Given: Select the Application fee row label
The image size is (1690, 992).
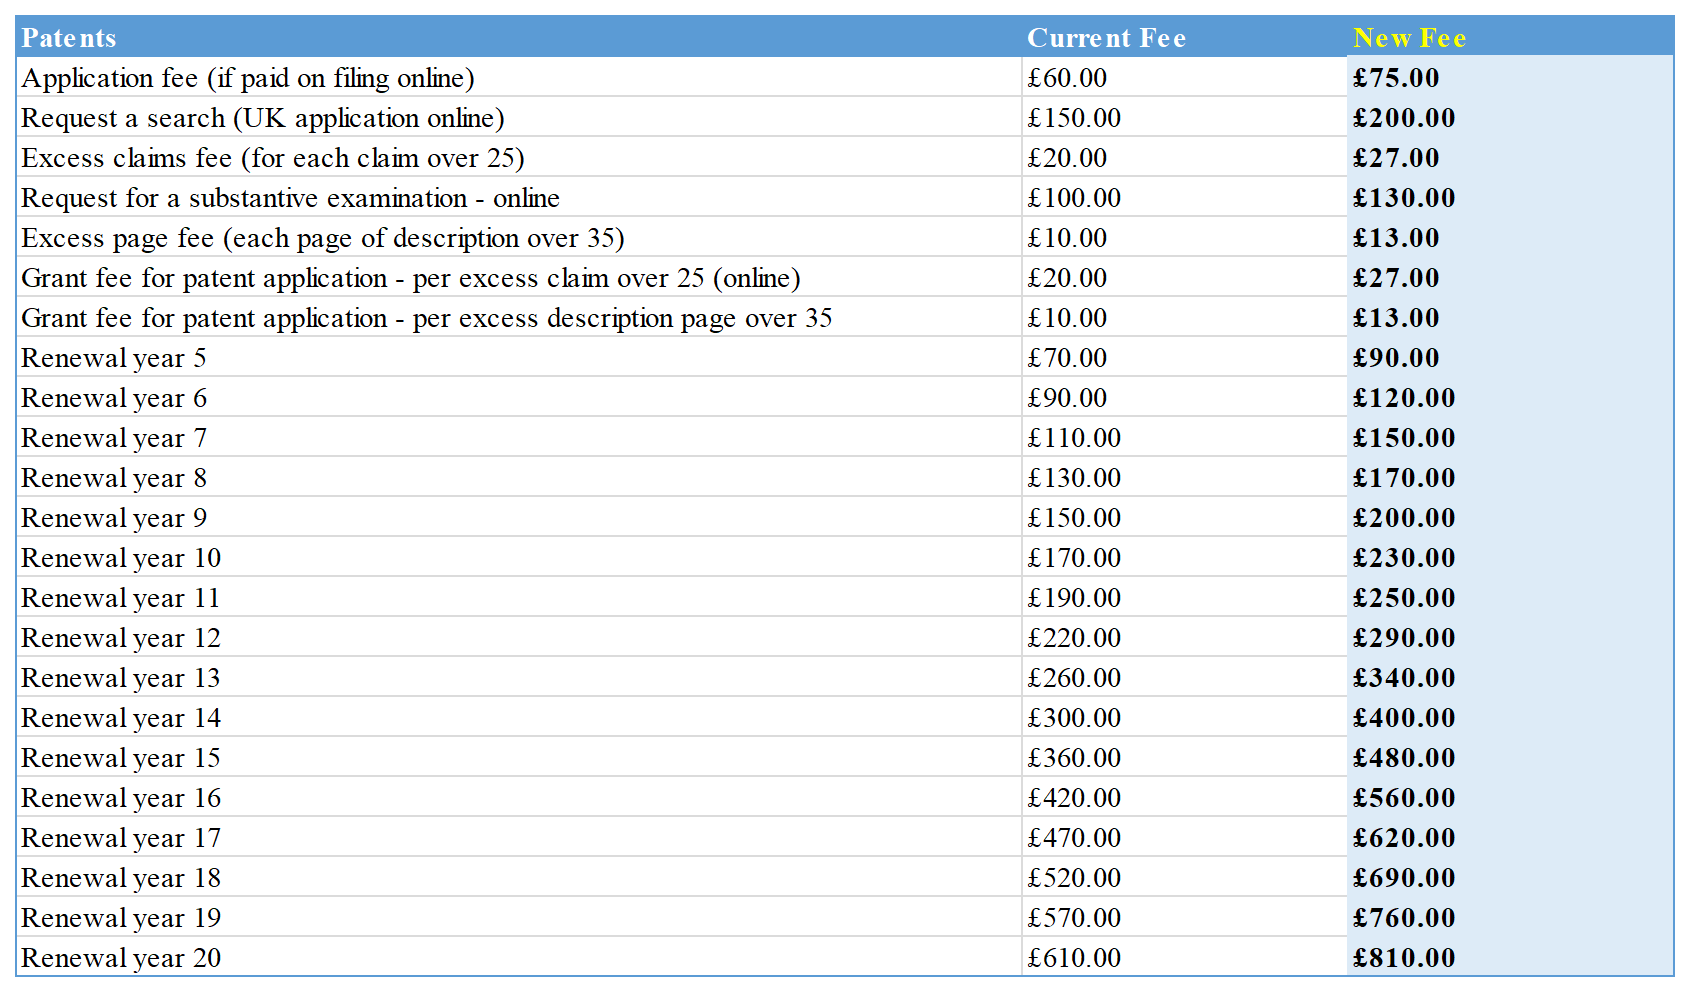Looking at the screenshot, I should click(248, 78).
